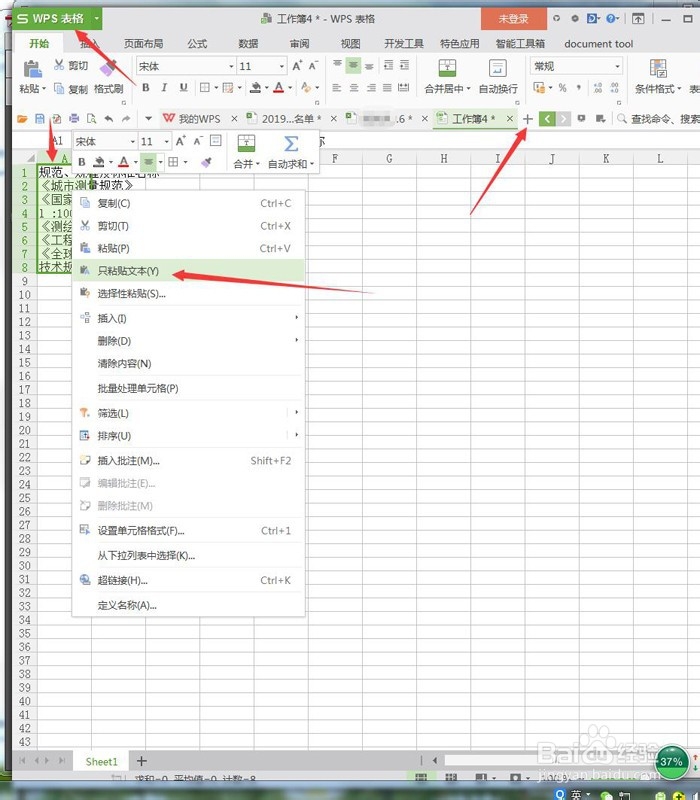
Task: Click the Open folder icon in quick toolbar
Action: pyautogui.click(x=22, y=119)
